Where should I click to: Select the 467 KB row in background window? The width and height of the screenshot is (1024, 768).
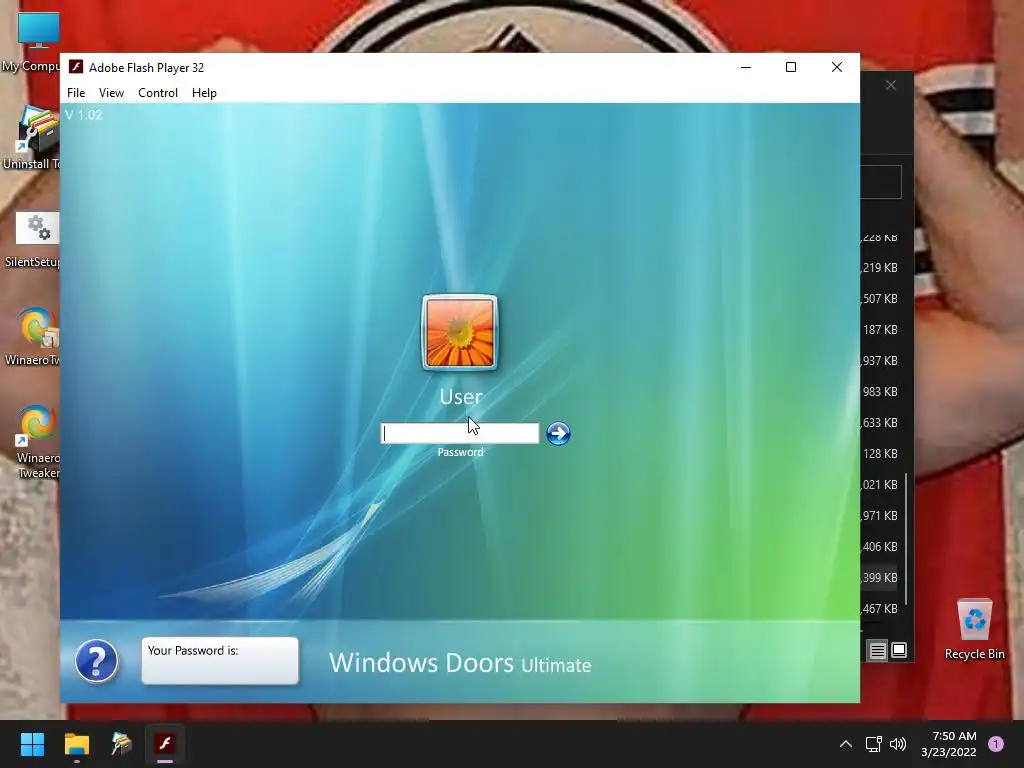[880, 609]
